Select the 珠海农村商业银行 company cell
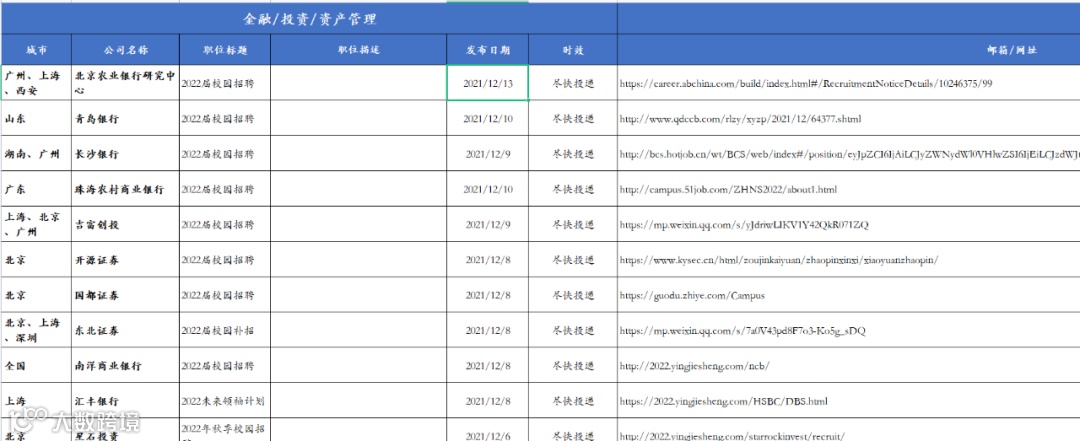The height and width of the screenshot is (441, 1080). point(125,189)
